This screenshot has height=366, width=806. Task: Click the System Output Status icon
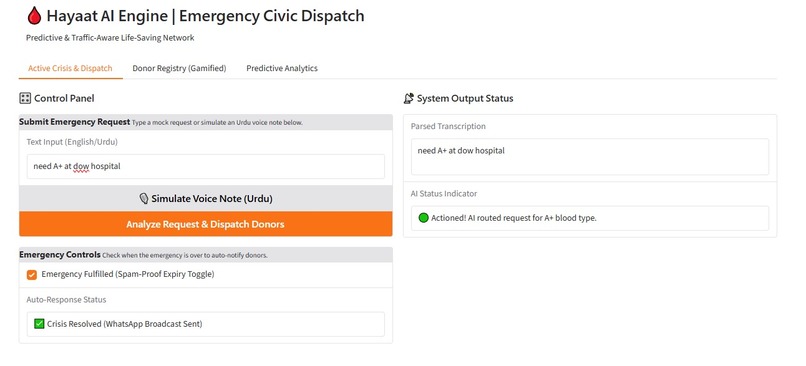tap(409, 98)
